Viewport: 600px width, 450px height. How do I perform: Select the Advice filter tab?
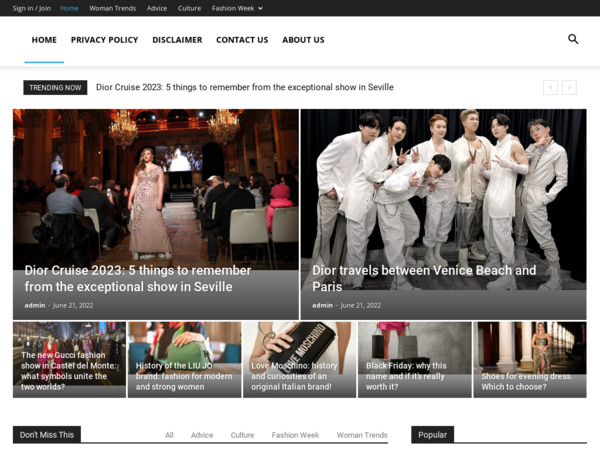pos(202,435)
